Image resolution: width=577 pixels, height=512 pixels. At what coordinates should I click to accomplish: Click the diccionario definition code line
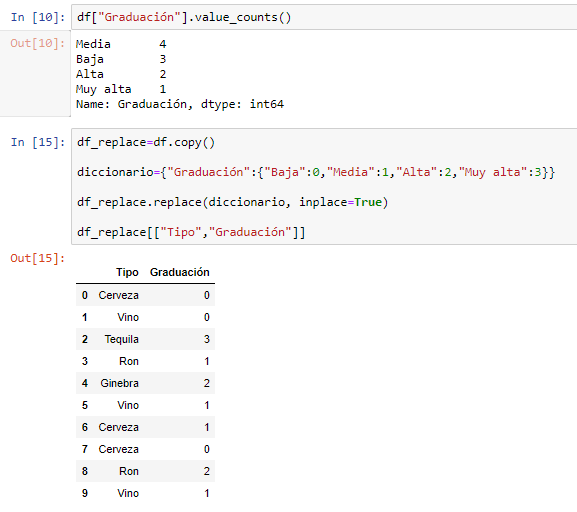tap(316, 172)
